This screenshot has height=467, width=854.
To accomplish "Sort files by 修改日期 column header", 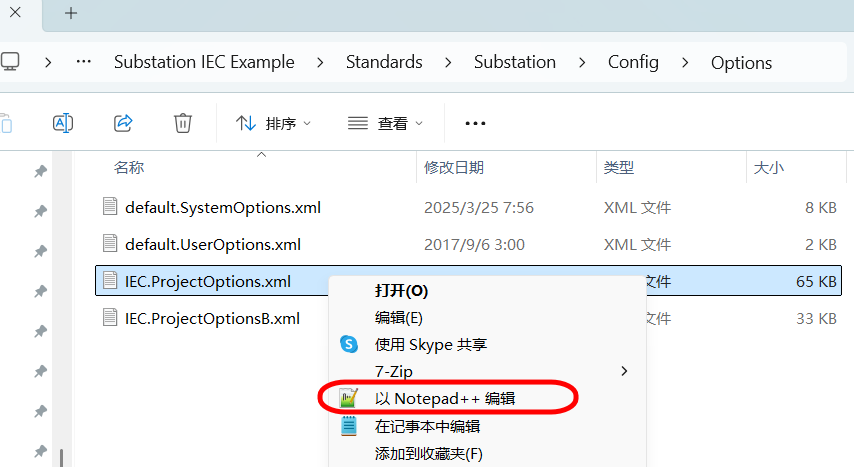I will [x=454, y=168].
